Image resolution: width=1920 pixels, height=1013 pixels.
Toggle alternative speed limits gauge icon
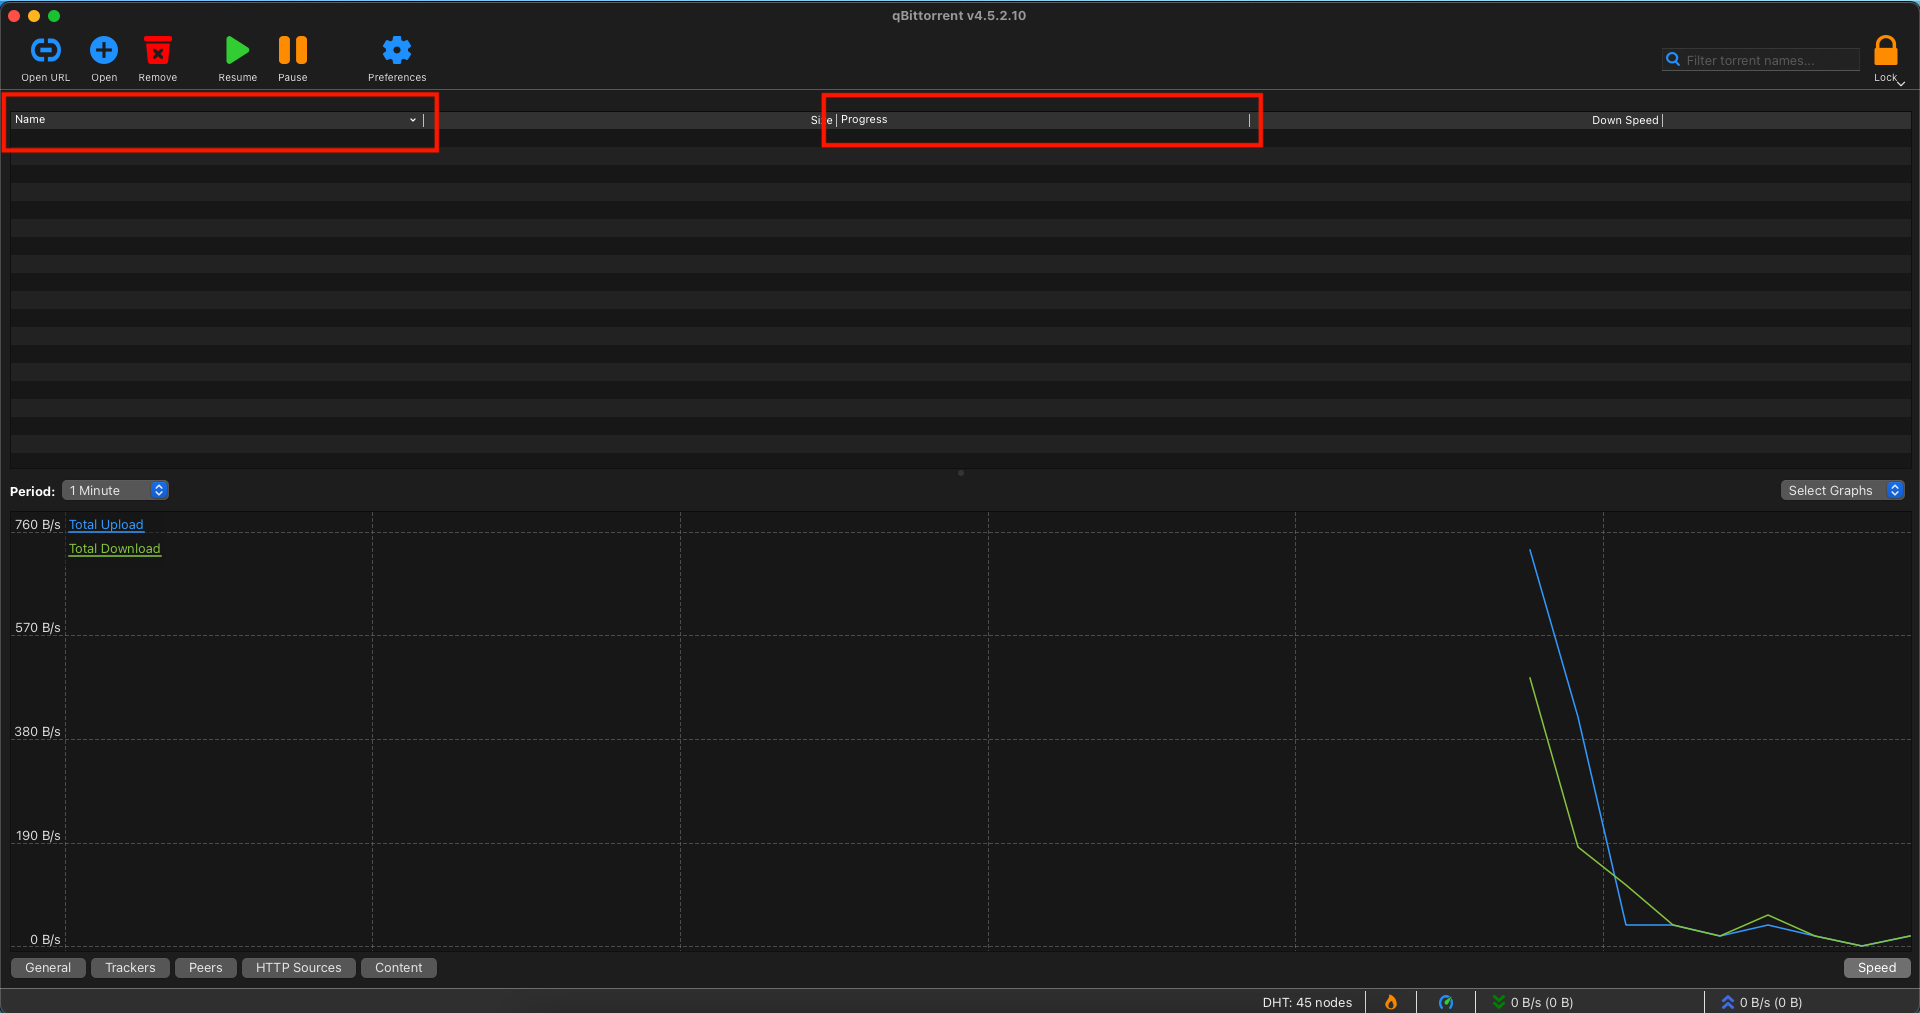(1446, 1002)
